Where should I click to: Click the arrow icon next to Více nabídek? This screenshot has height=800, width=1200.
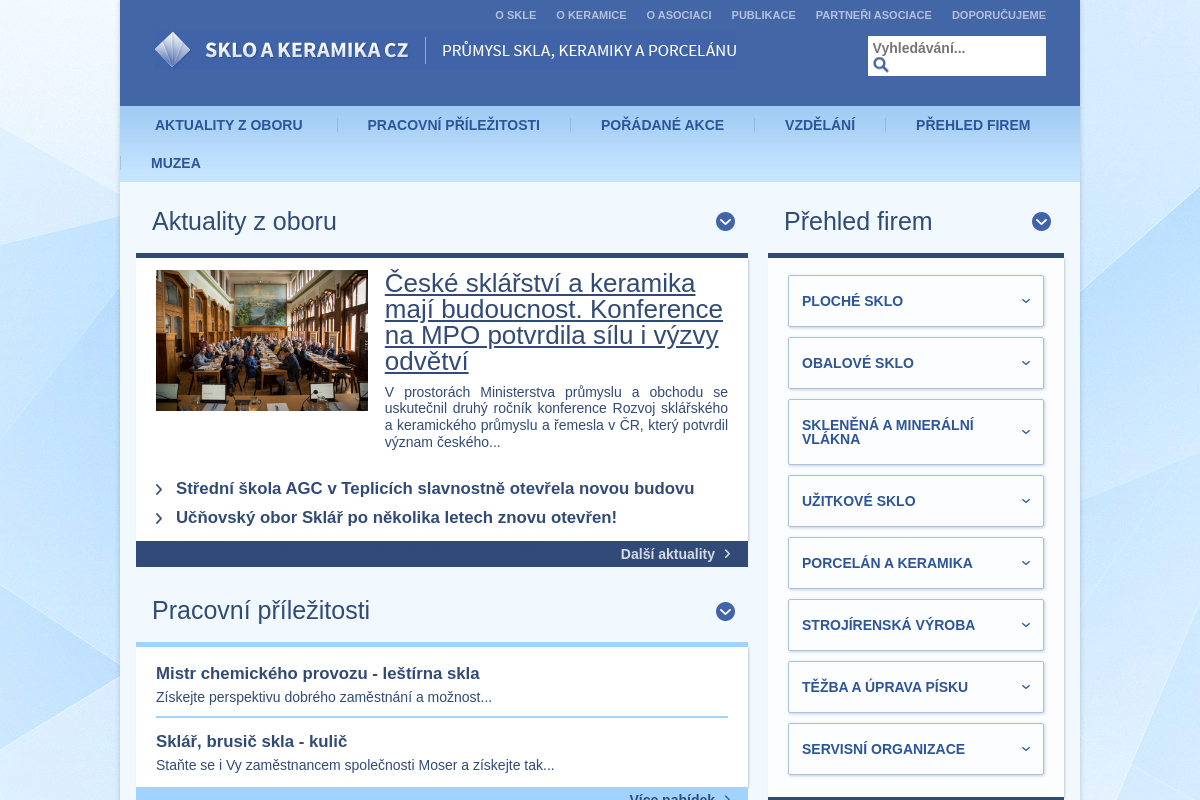[727, 797]
